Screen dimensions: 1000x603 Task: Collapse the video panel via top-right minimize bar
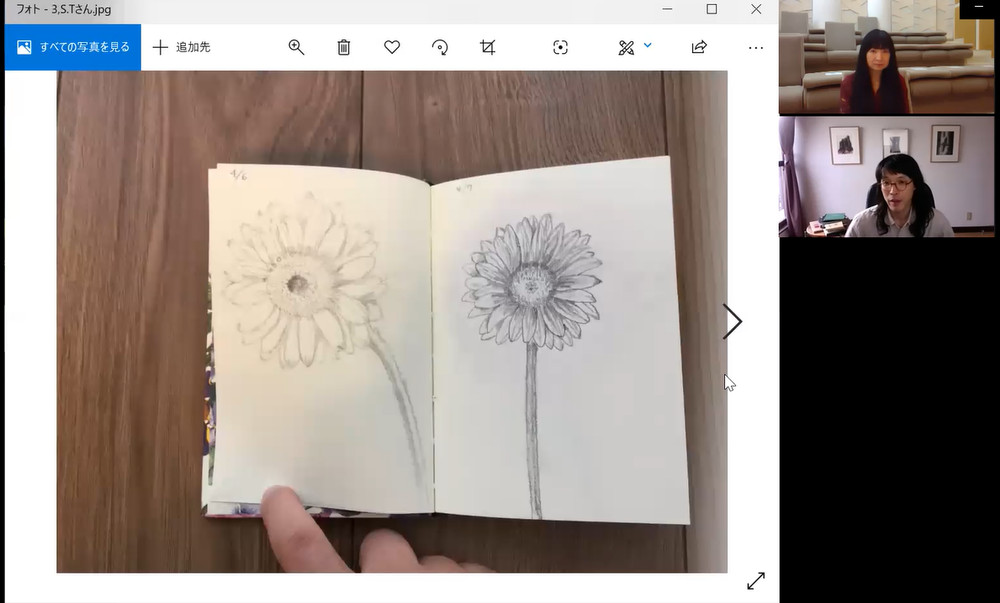click(x=979, y=8)
